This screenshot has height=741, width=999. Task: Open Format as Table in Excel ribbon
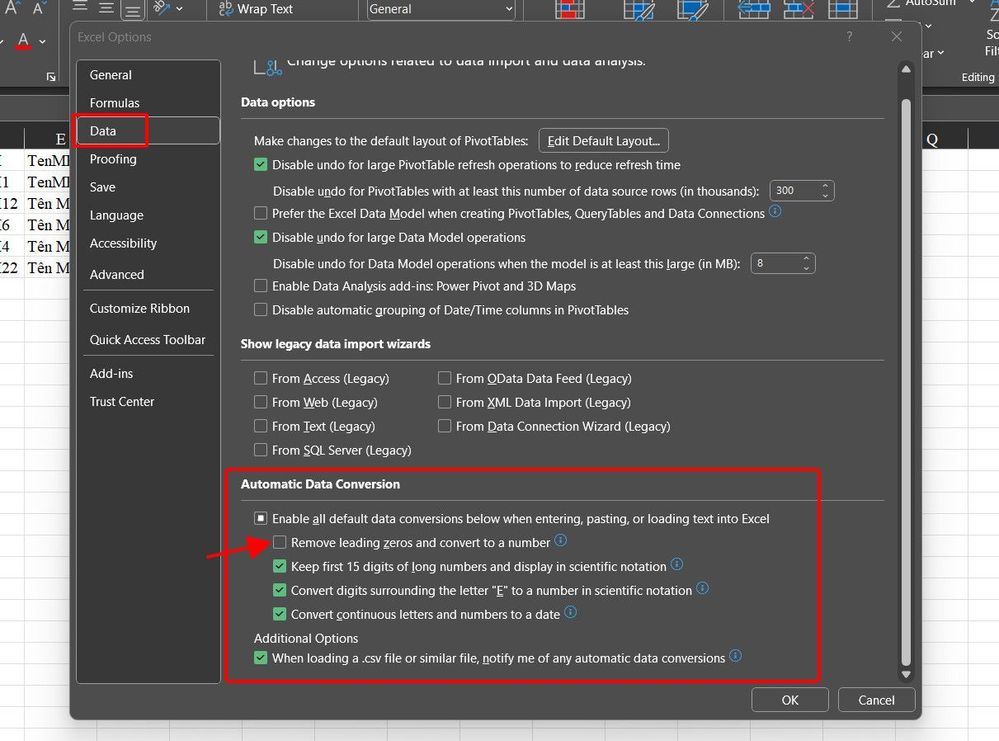[639, 8]
